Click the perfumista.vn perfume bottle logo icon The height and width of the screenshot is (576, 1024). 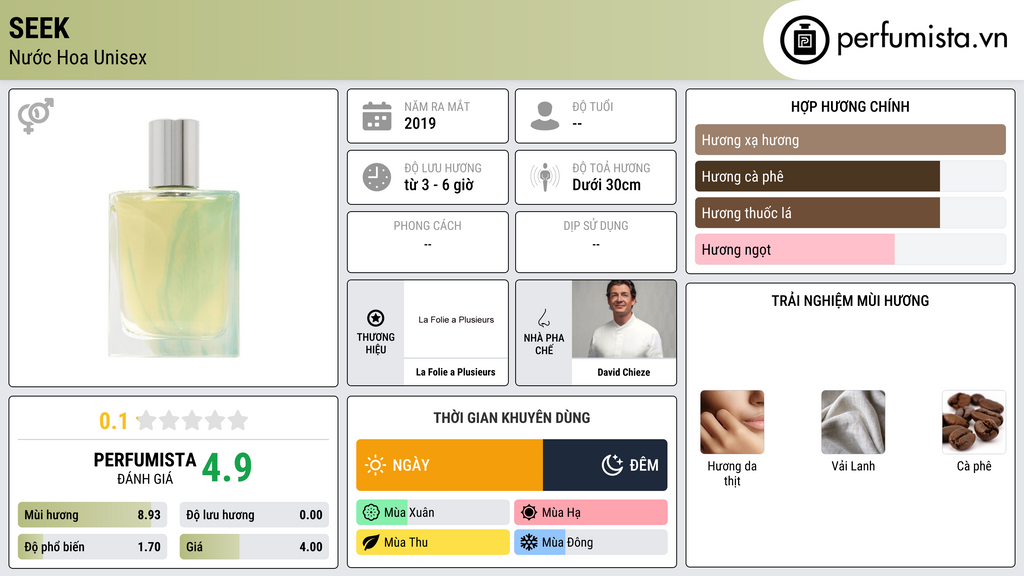click(804, 40)
